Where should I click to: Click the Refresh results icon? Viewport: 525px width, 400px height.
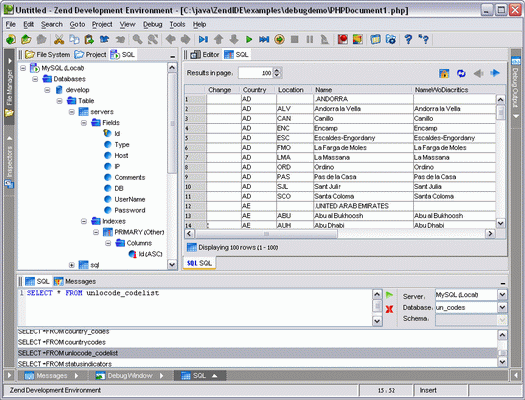(x=461, y=73)
